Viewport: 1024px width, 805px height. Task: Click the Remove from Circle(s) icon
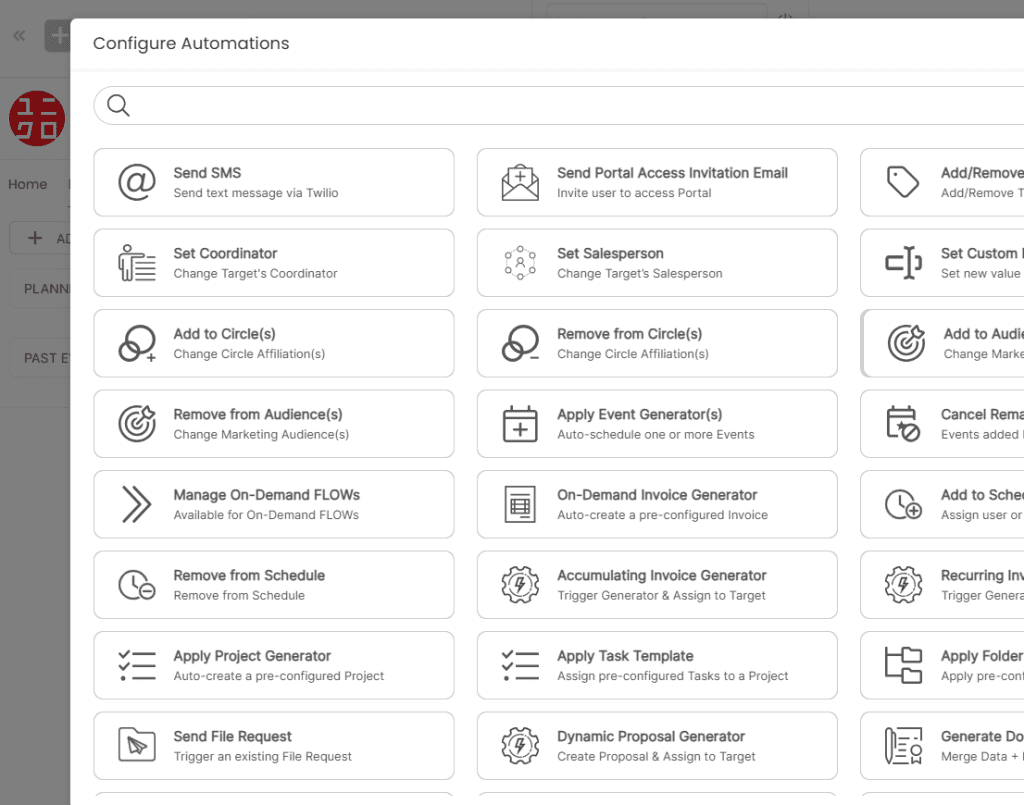coord(520,343)
